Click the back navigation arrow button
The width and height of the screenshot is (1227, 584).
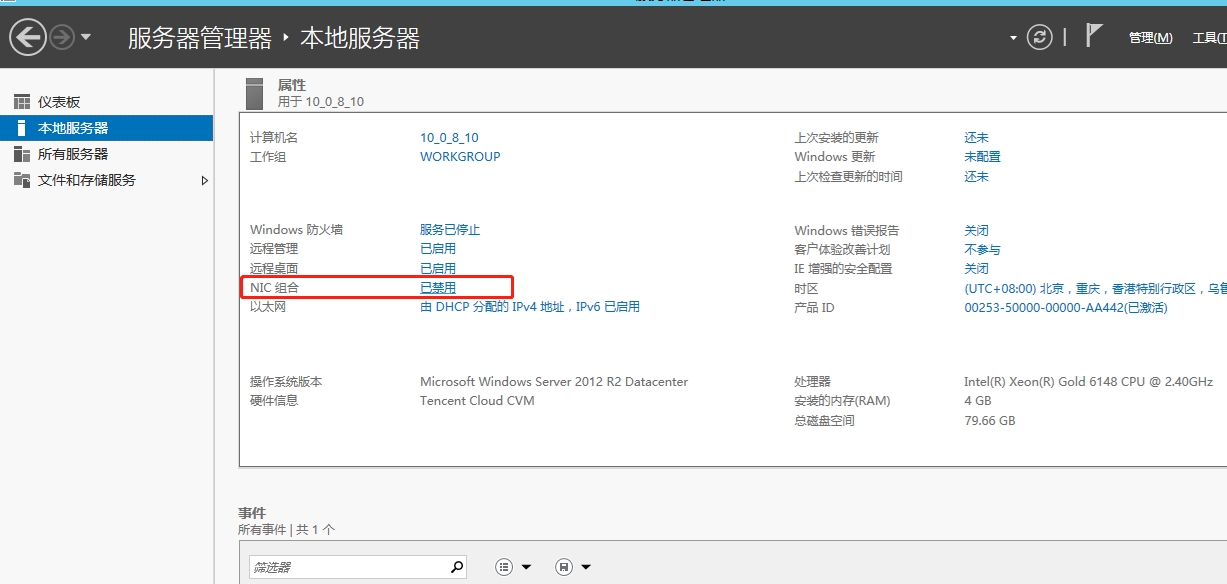click(x=28, y=38)
